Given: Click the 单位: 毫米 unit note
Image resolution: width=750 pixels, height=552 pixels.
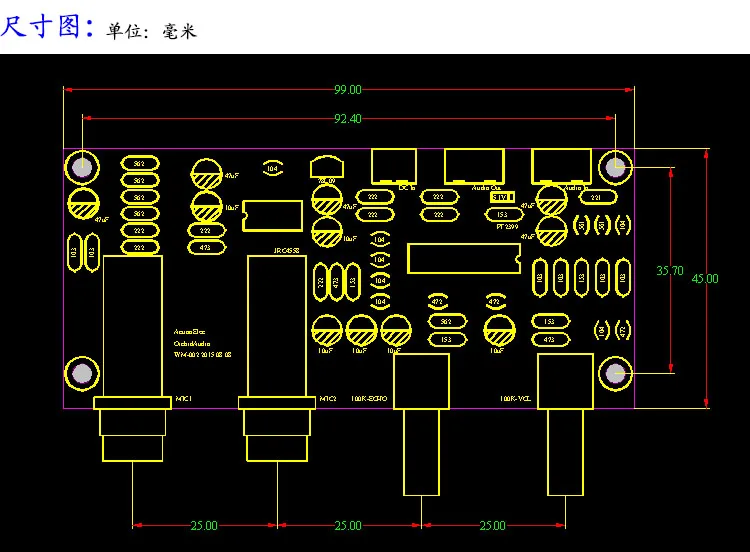Looking at the screenshot, I should click(151, 32).
